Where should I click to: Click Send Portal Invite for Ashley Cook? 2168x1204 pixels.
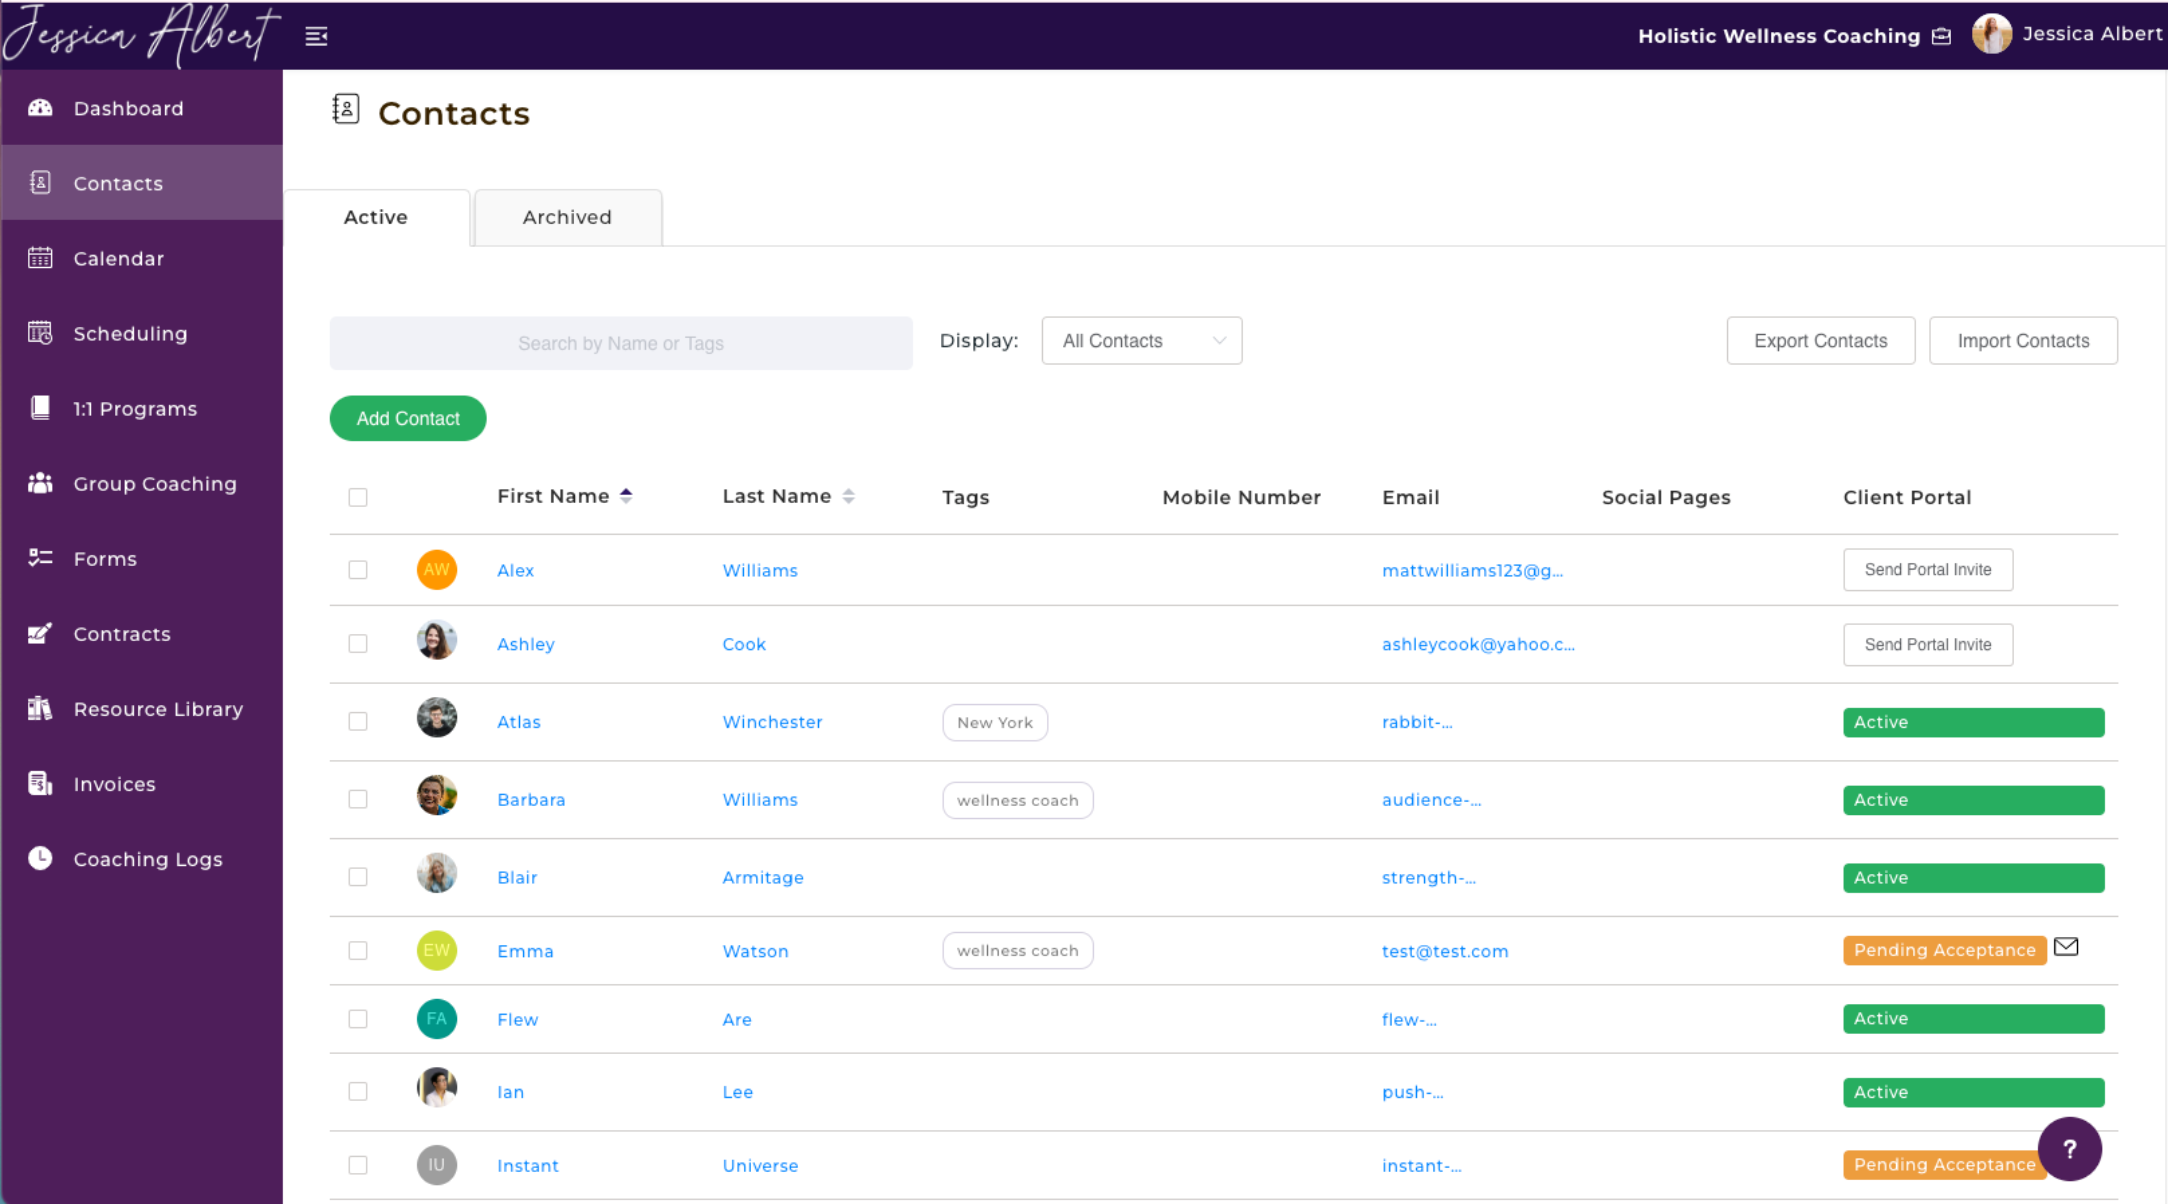coord(1927,645)
